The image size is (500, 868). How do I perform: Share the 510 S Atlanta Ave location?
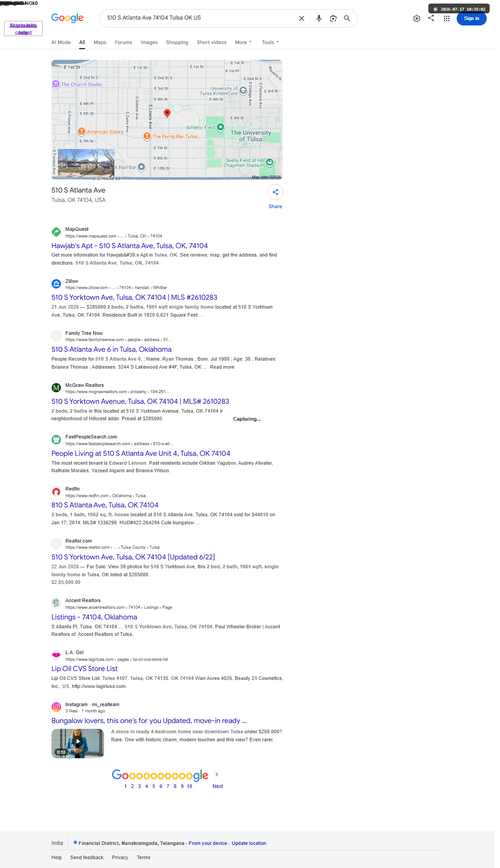click(x=275, y=192)
